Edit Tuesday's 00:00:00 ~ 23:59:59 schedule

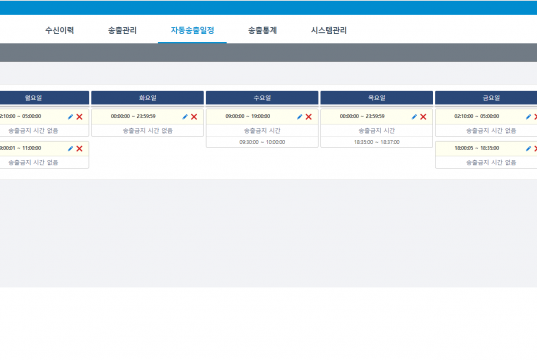[185, 117]
